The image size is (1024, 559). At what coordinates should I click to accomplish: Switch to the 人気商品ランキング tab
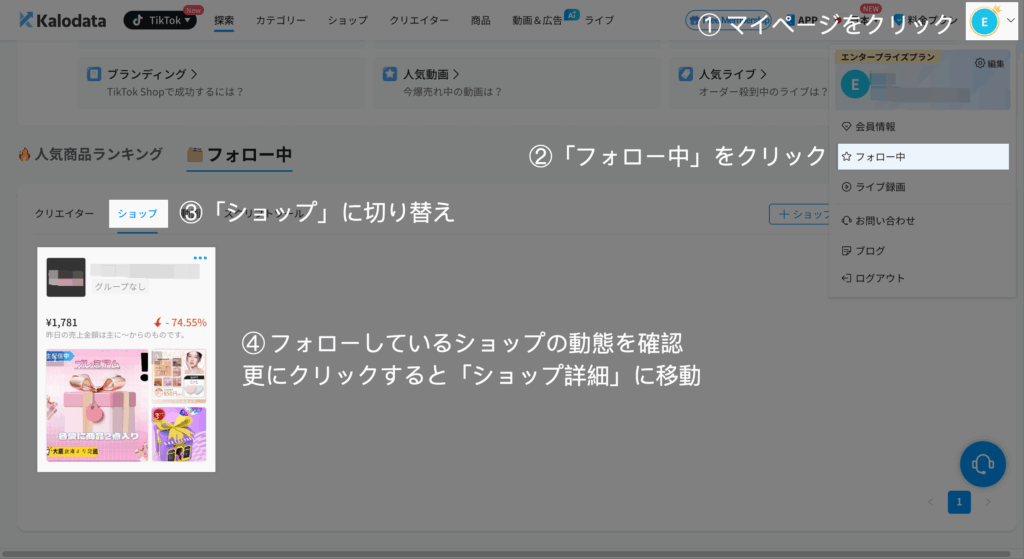90,155
